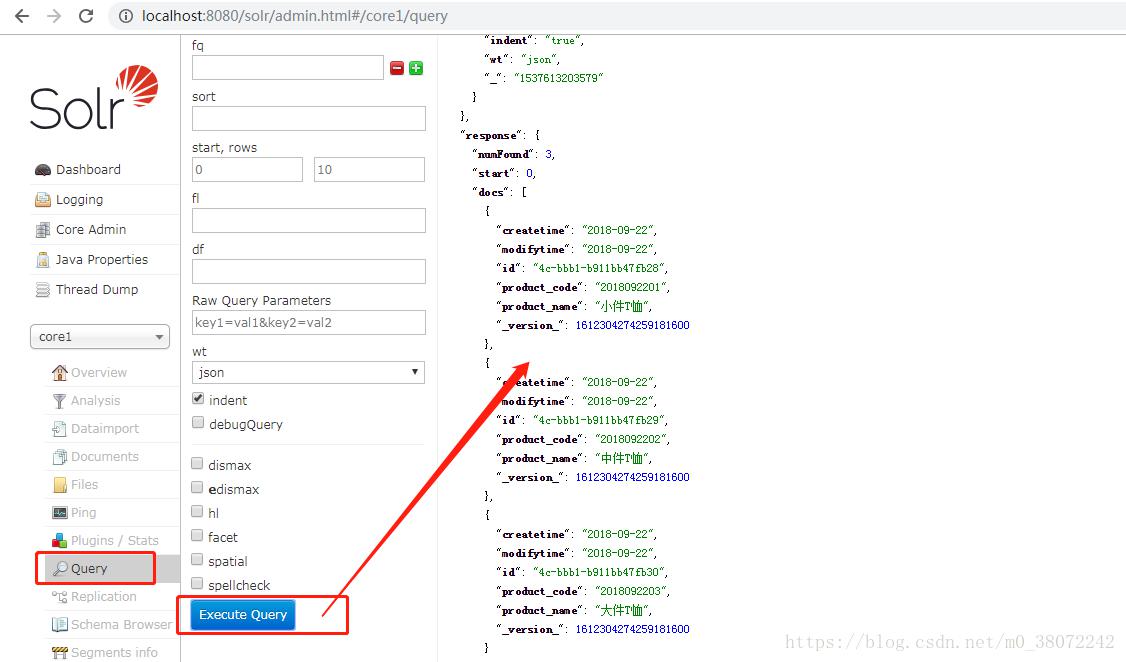Image resolution: width=1126 pixels, height=662 pixels.
Task: Click the green add fq filter icon
Action: [x=416, y=68]
